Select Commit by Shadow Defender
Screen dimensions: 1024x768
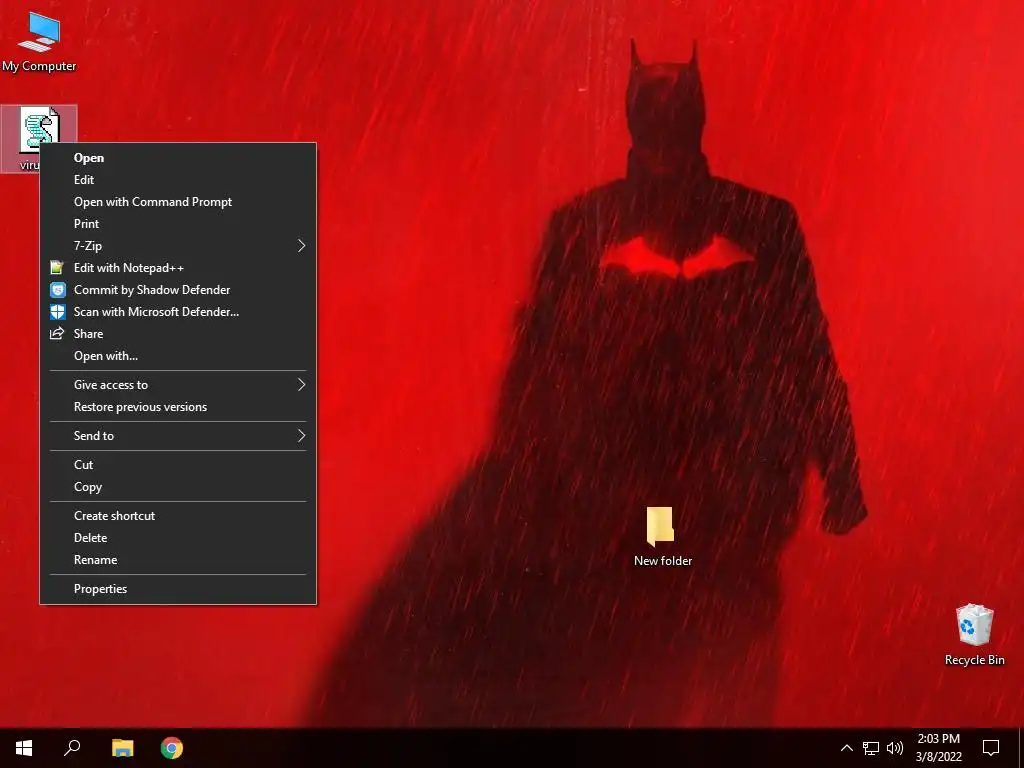[178, 290]
